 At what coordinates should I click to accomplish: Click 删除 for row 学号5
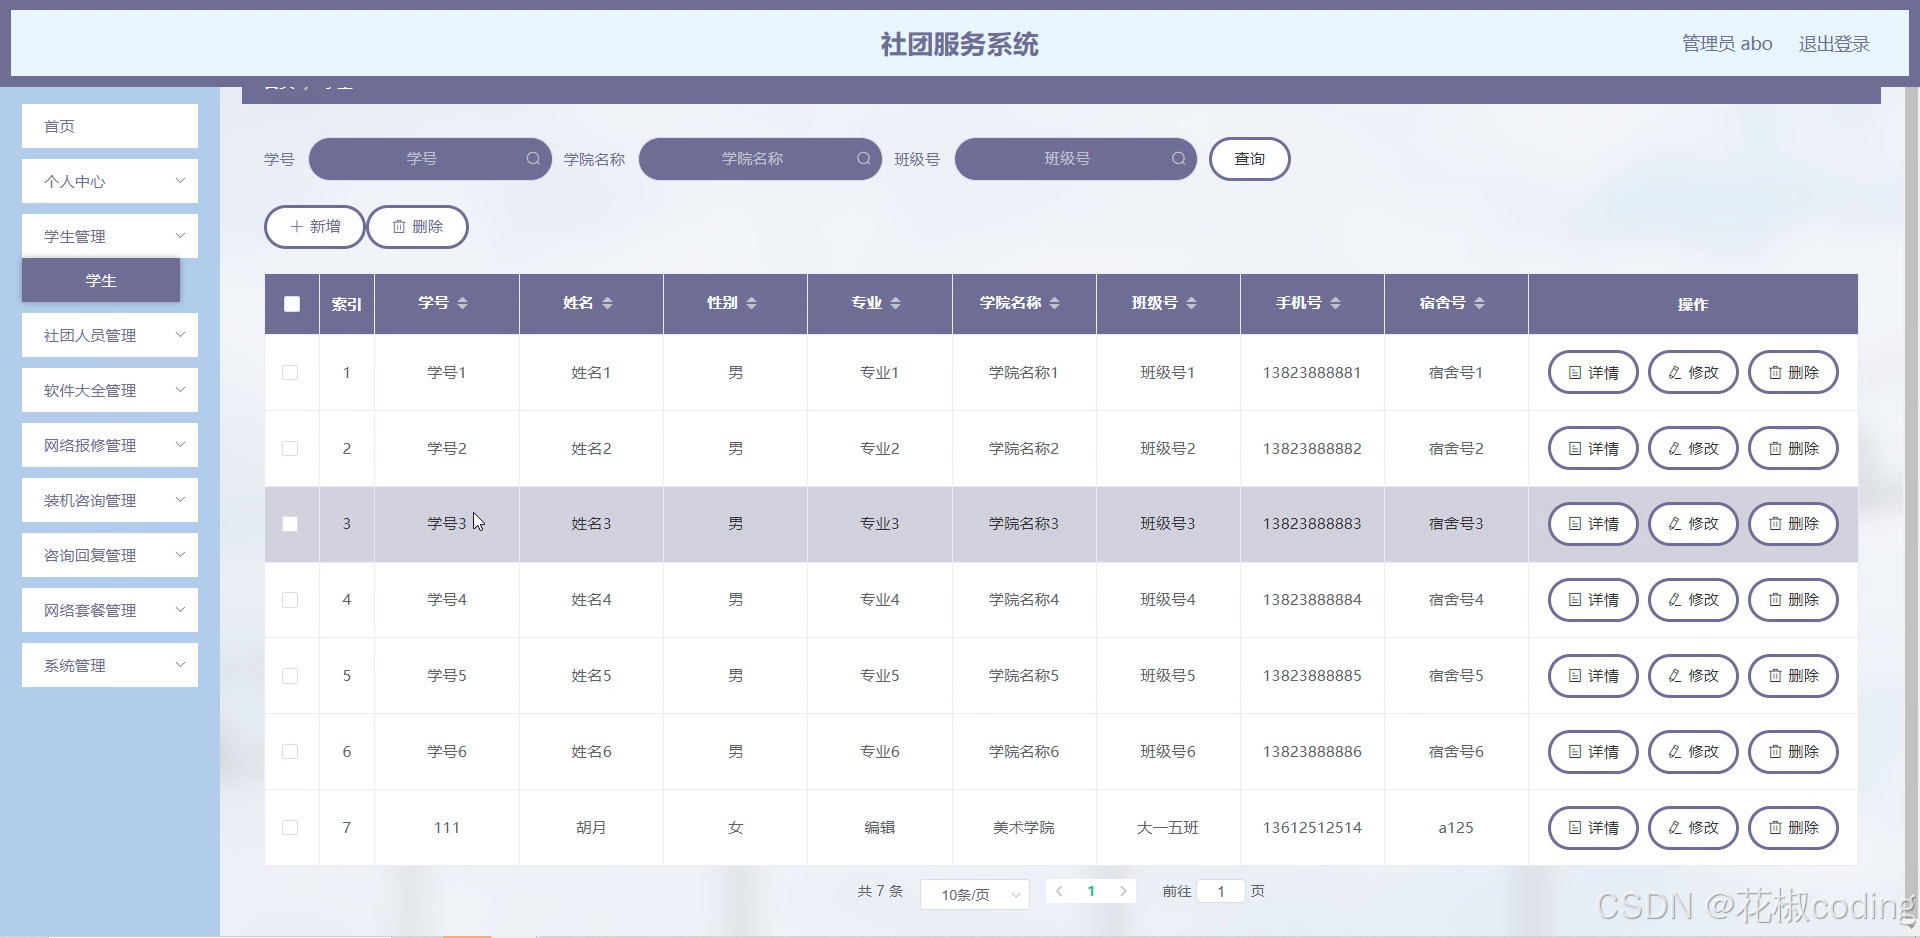coord(1793,676)
